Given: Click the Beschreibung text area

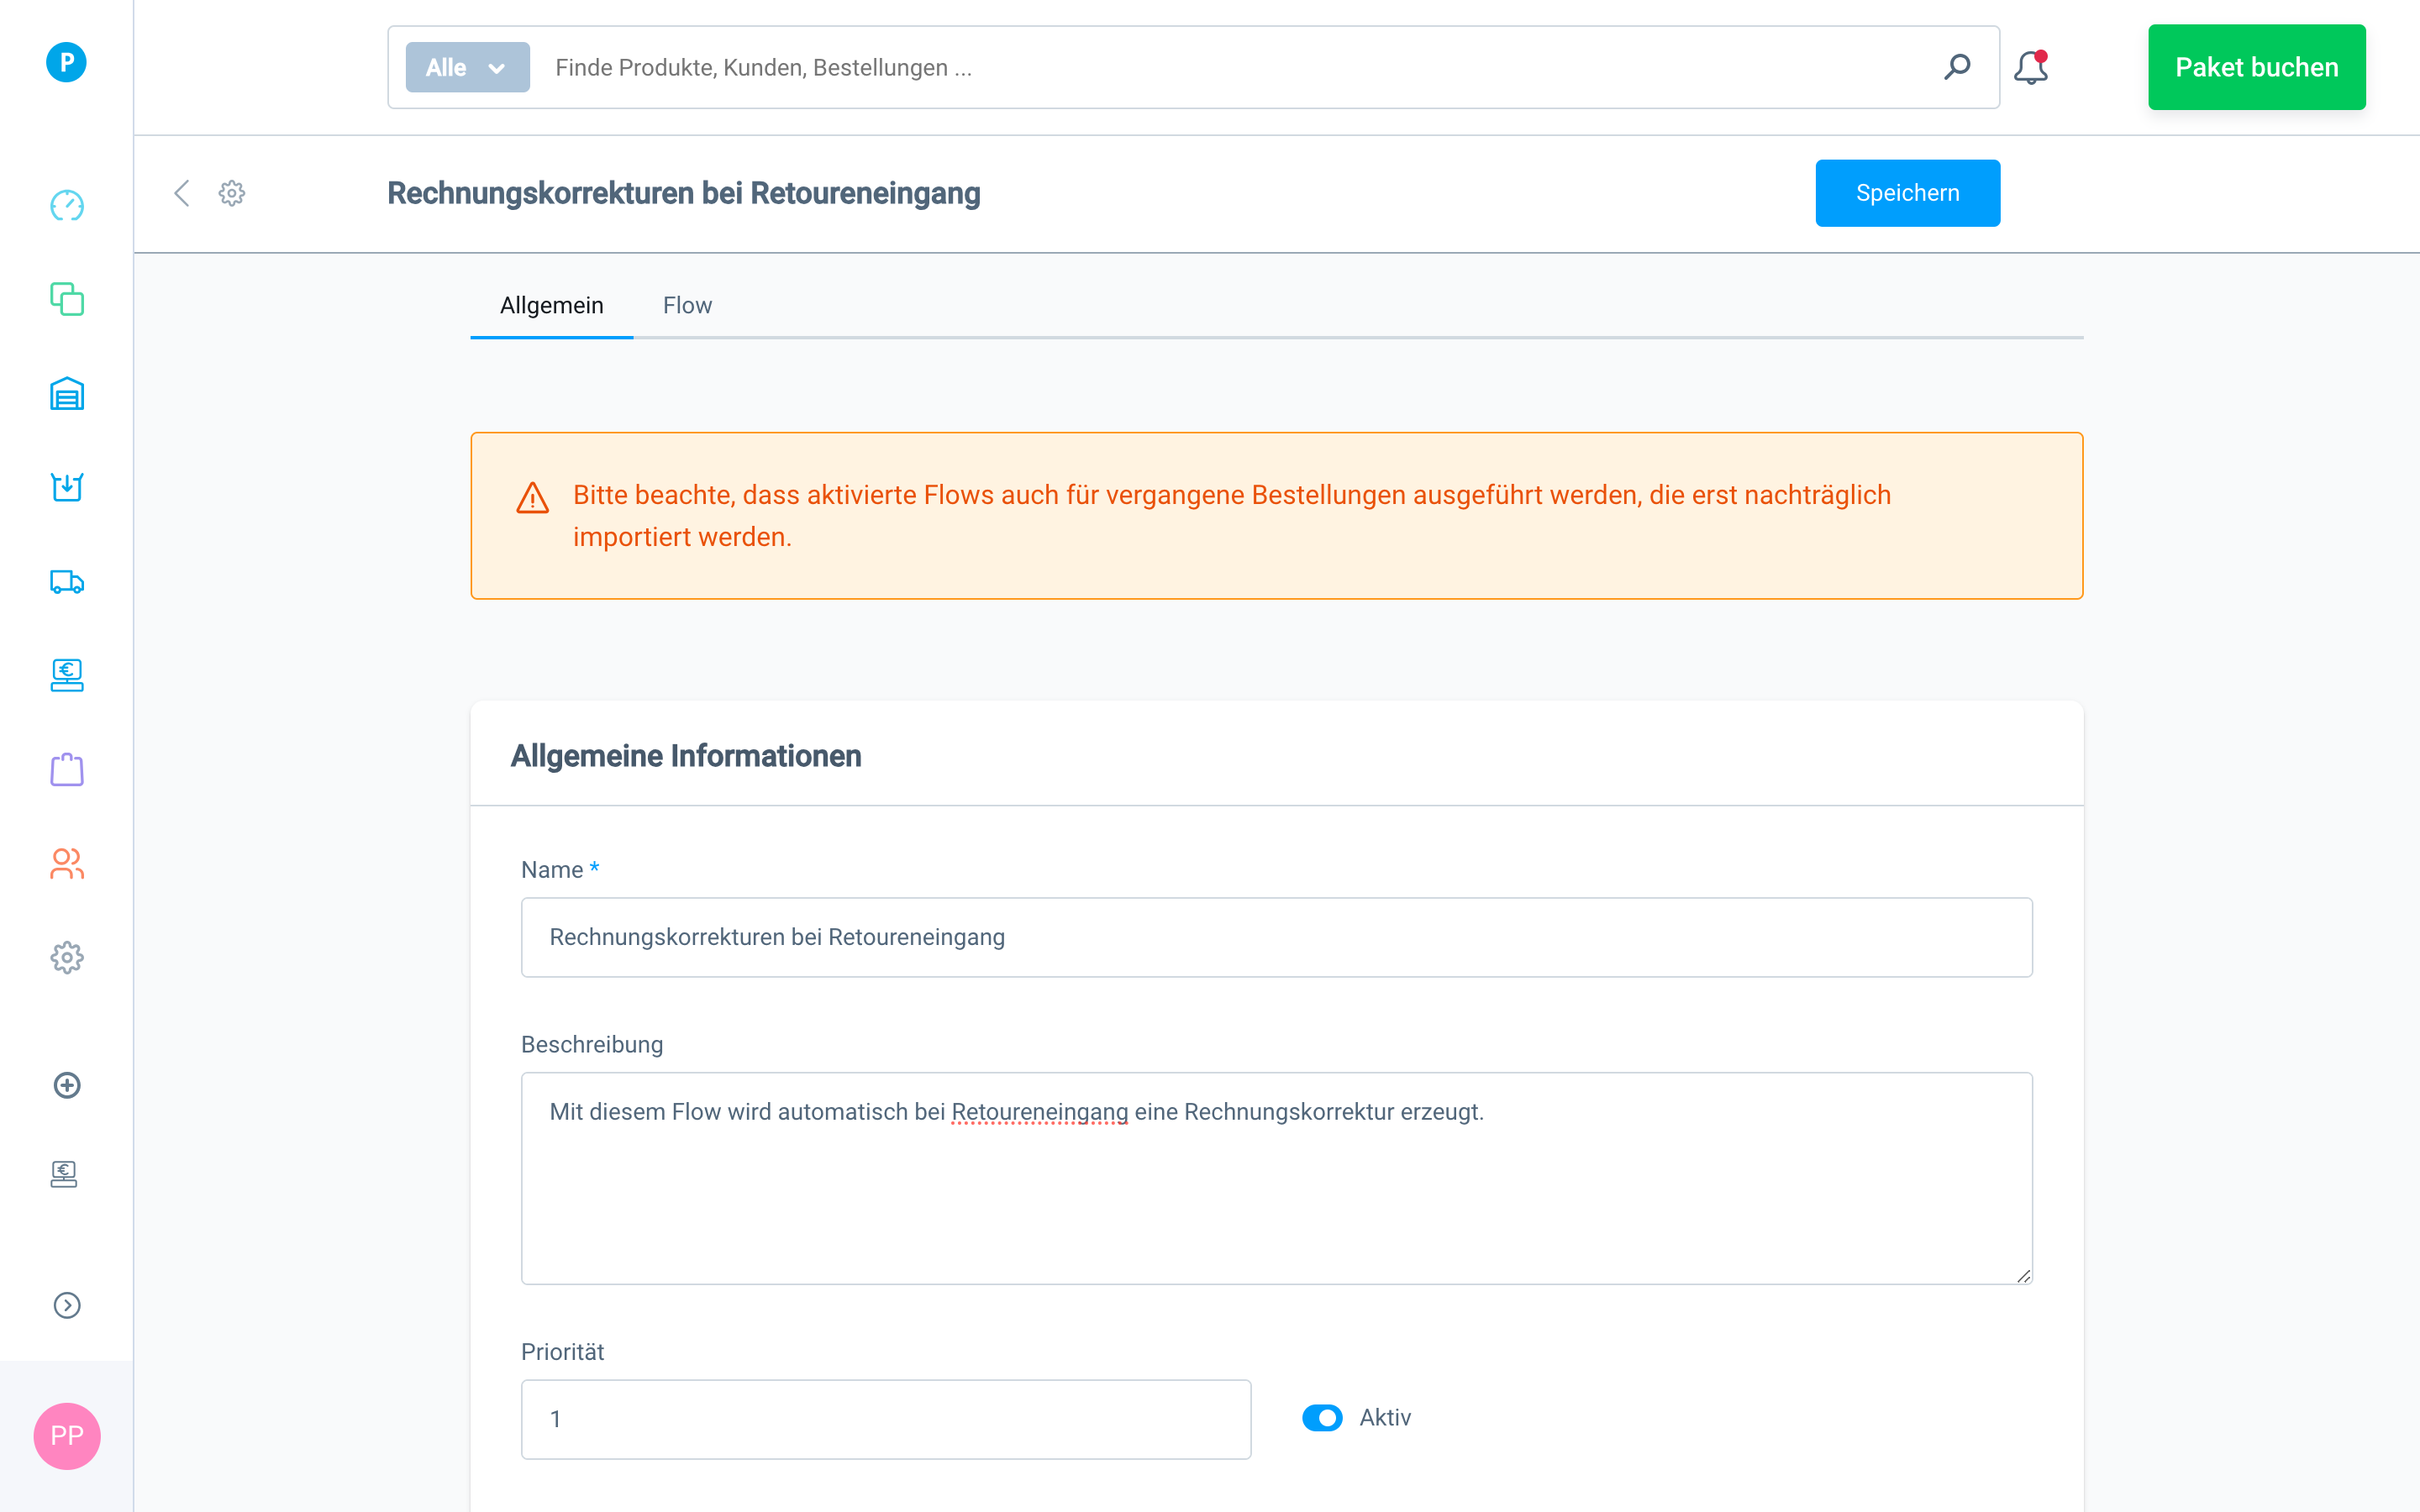Looking at the screenshot, I should tap(1276, 1178).
